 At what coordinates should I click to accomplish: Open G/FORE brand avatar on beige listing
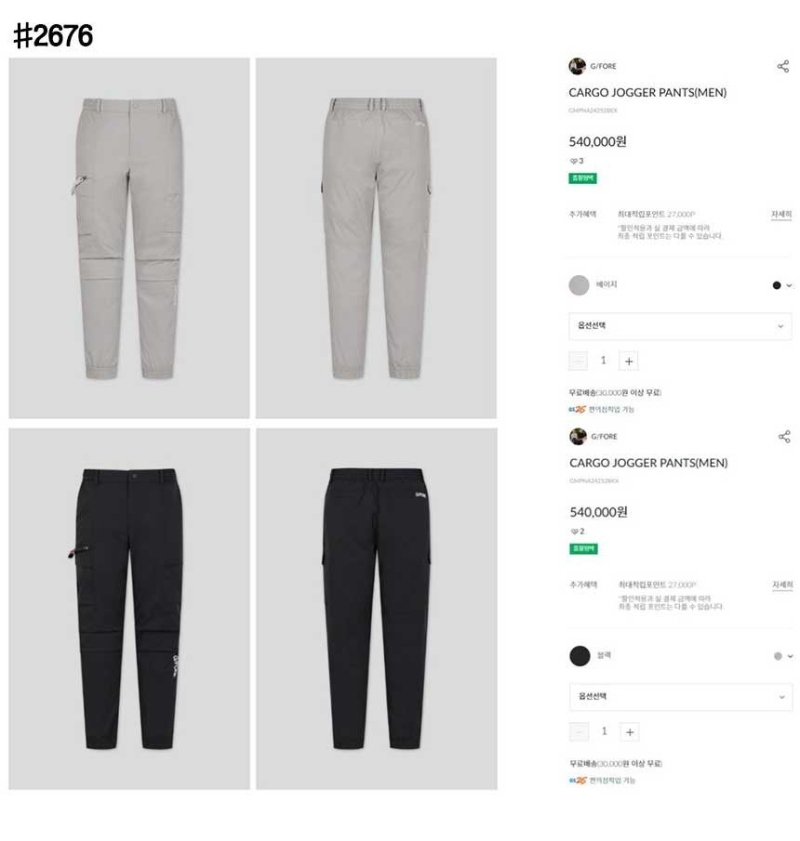(577, 66)
